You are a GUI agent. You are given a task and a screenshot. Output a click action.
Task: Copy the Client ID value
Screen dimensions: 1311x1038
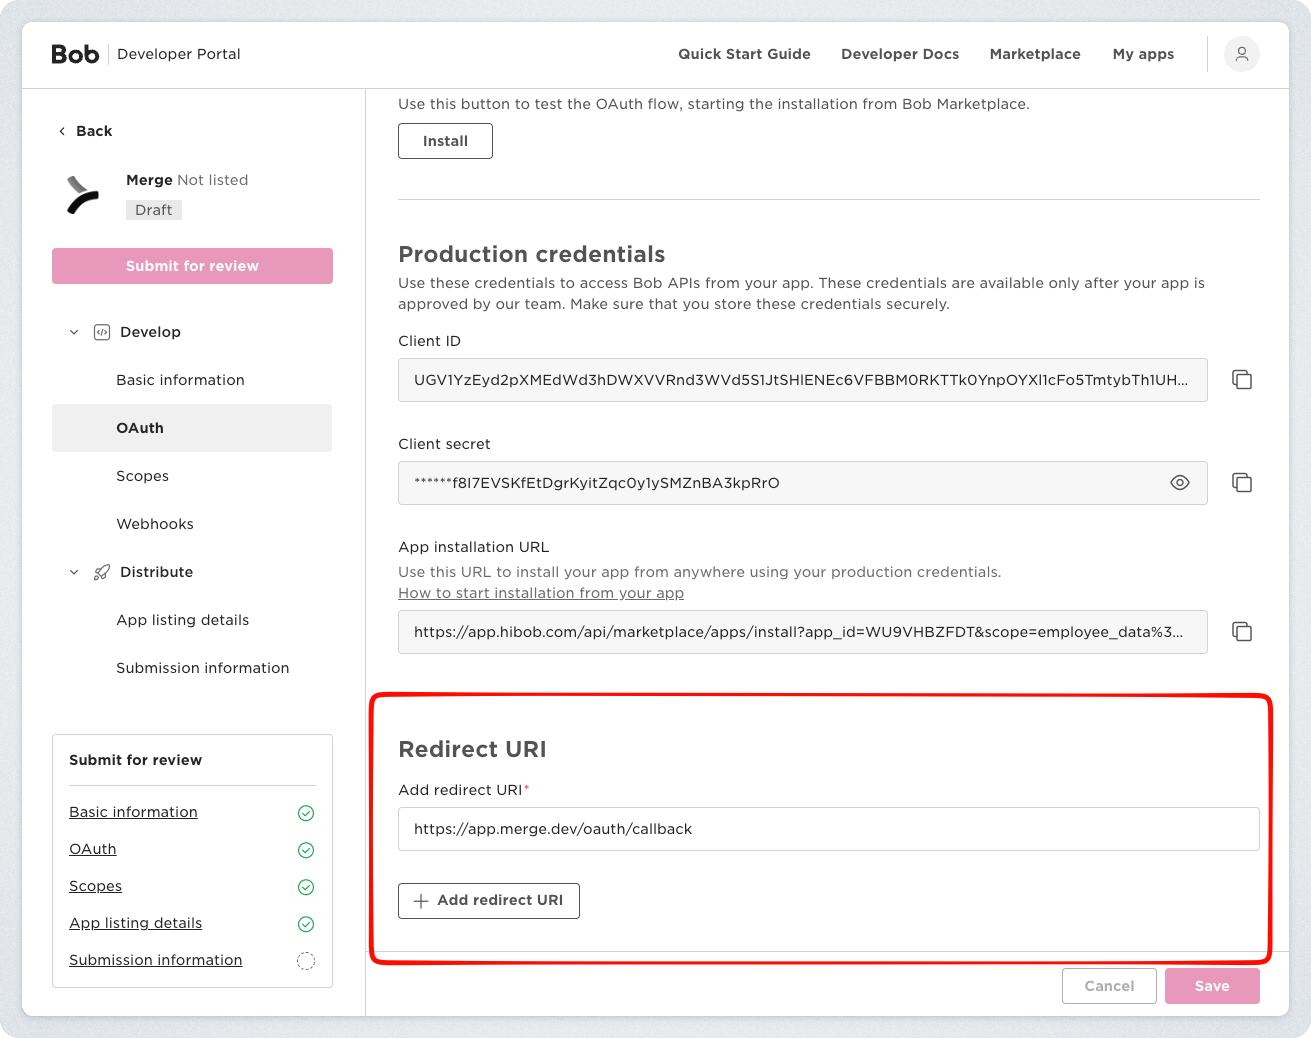[x=1242, y=380]
